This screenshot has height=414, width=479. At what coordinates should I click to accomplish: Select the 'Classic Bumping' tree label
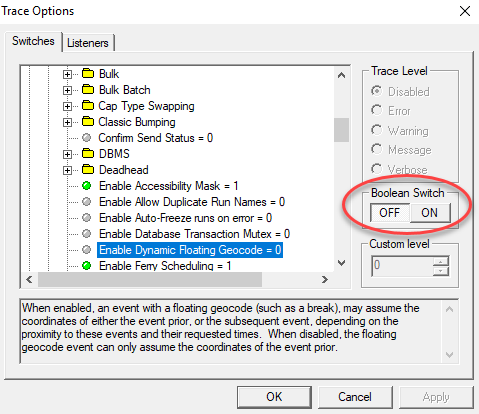tap(137, 122)
